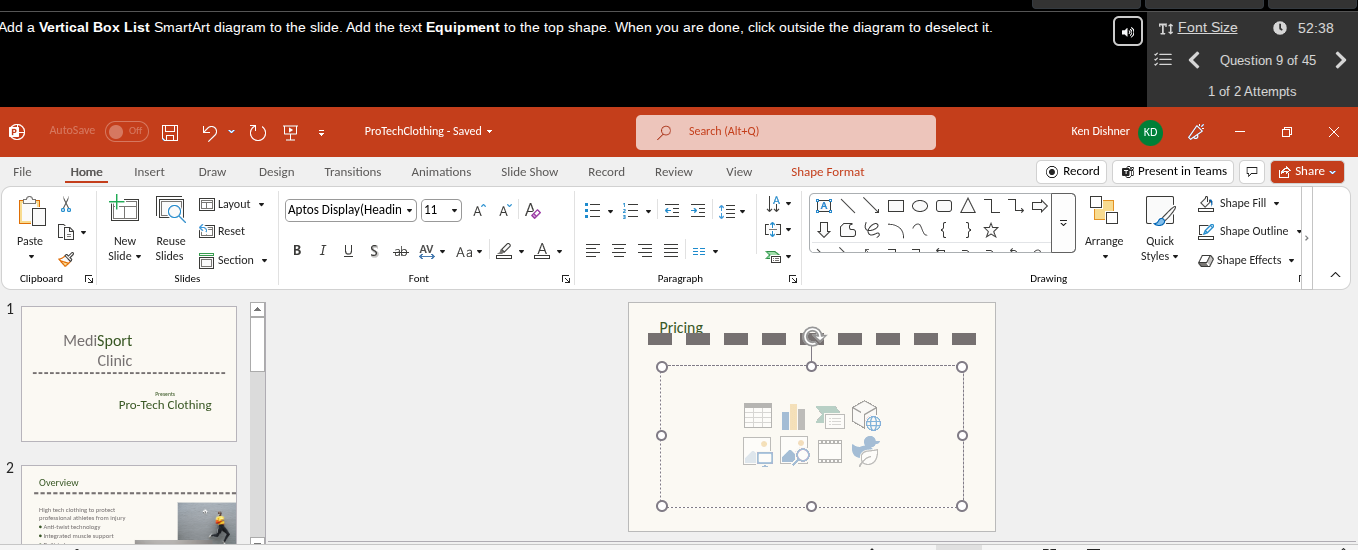Screen dimensions: 1358x550
Task: Open the font name combo box
Action: (x=350, y=210)
